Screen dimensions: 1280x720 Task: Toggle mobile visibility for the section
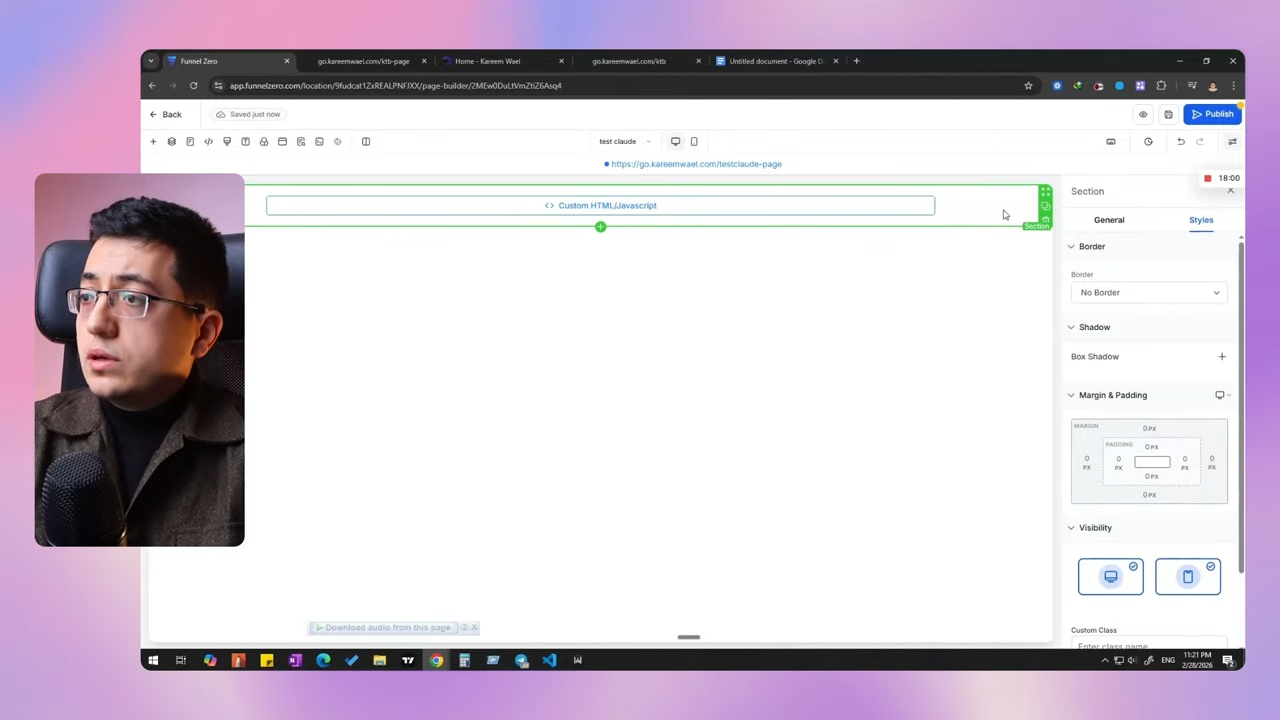click(x=1187, y=577)
